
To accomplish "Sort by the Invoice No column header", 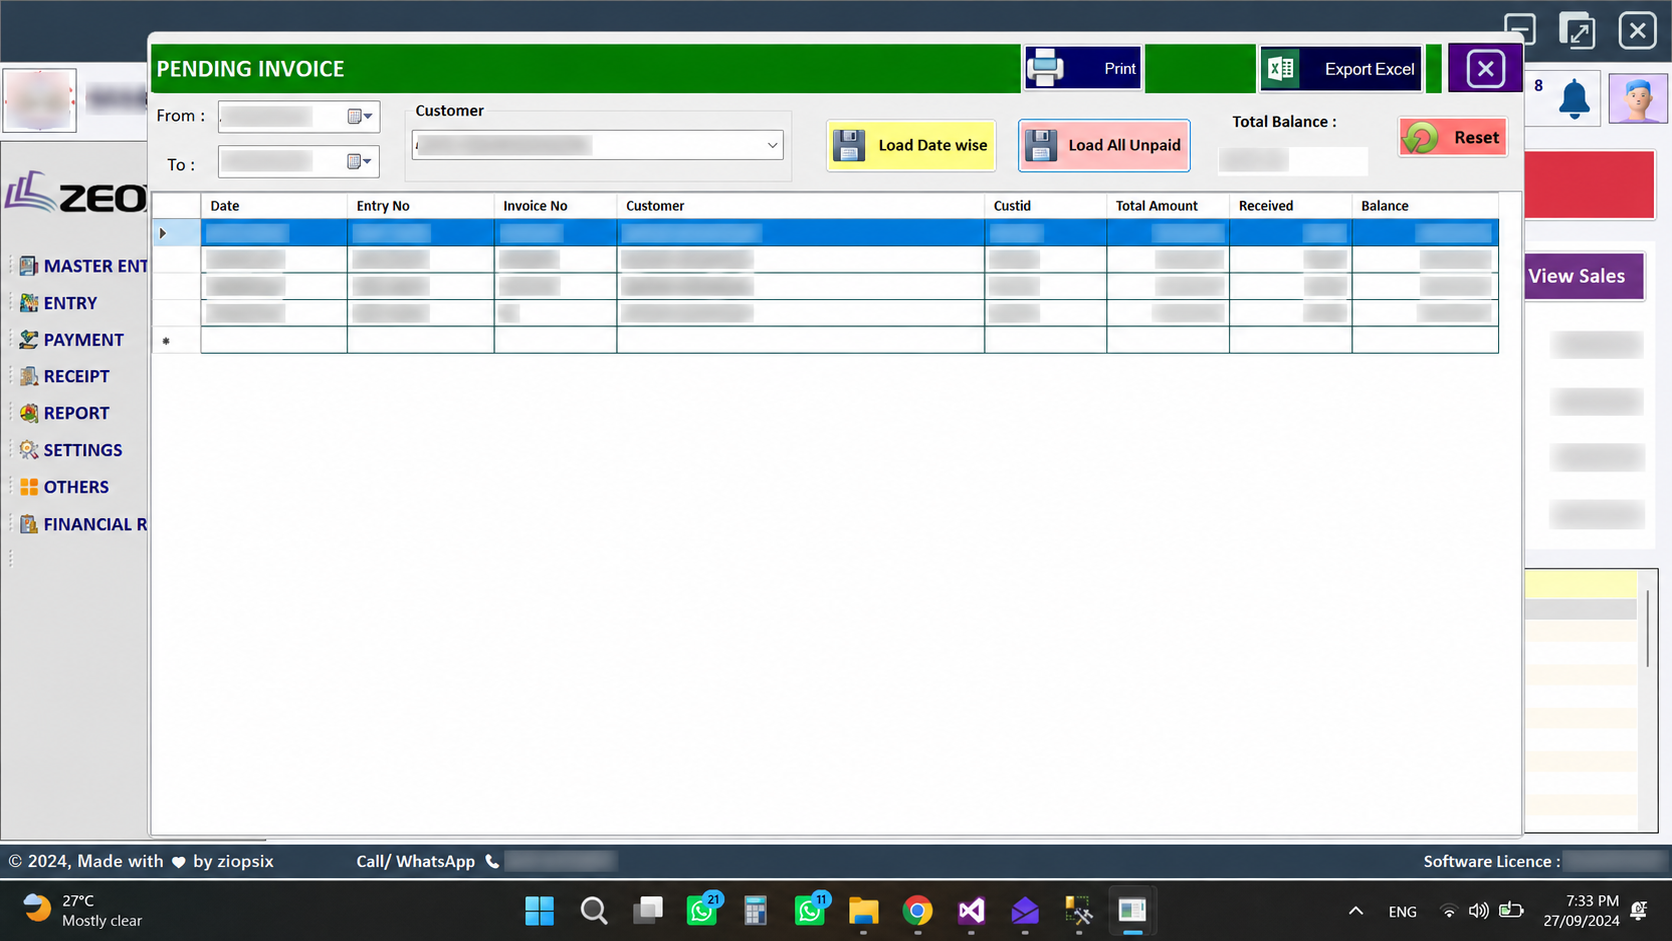I will tap(555, 205).
